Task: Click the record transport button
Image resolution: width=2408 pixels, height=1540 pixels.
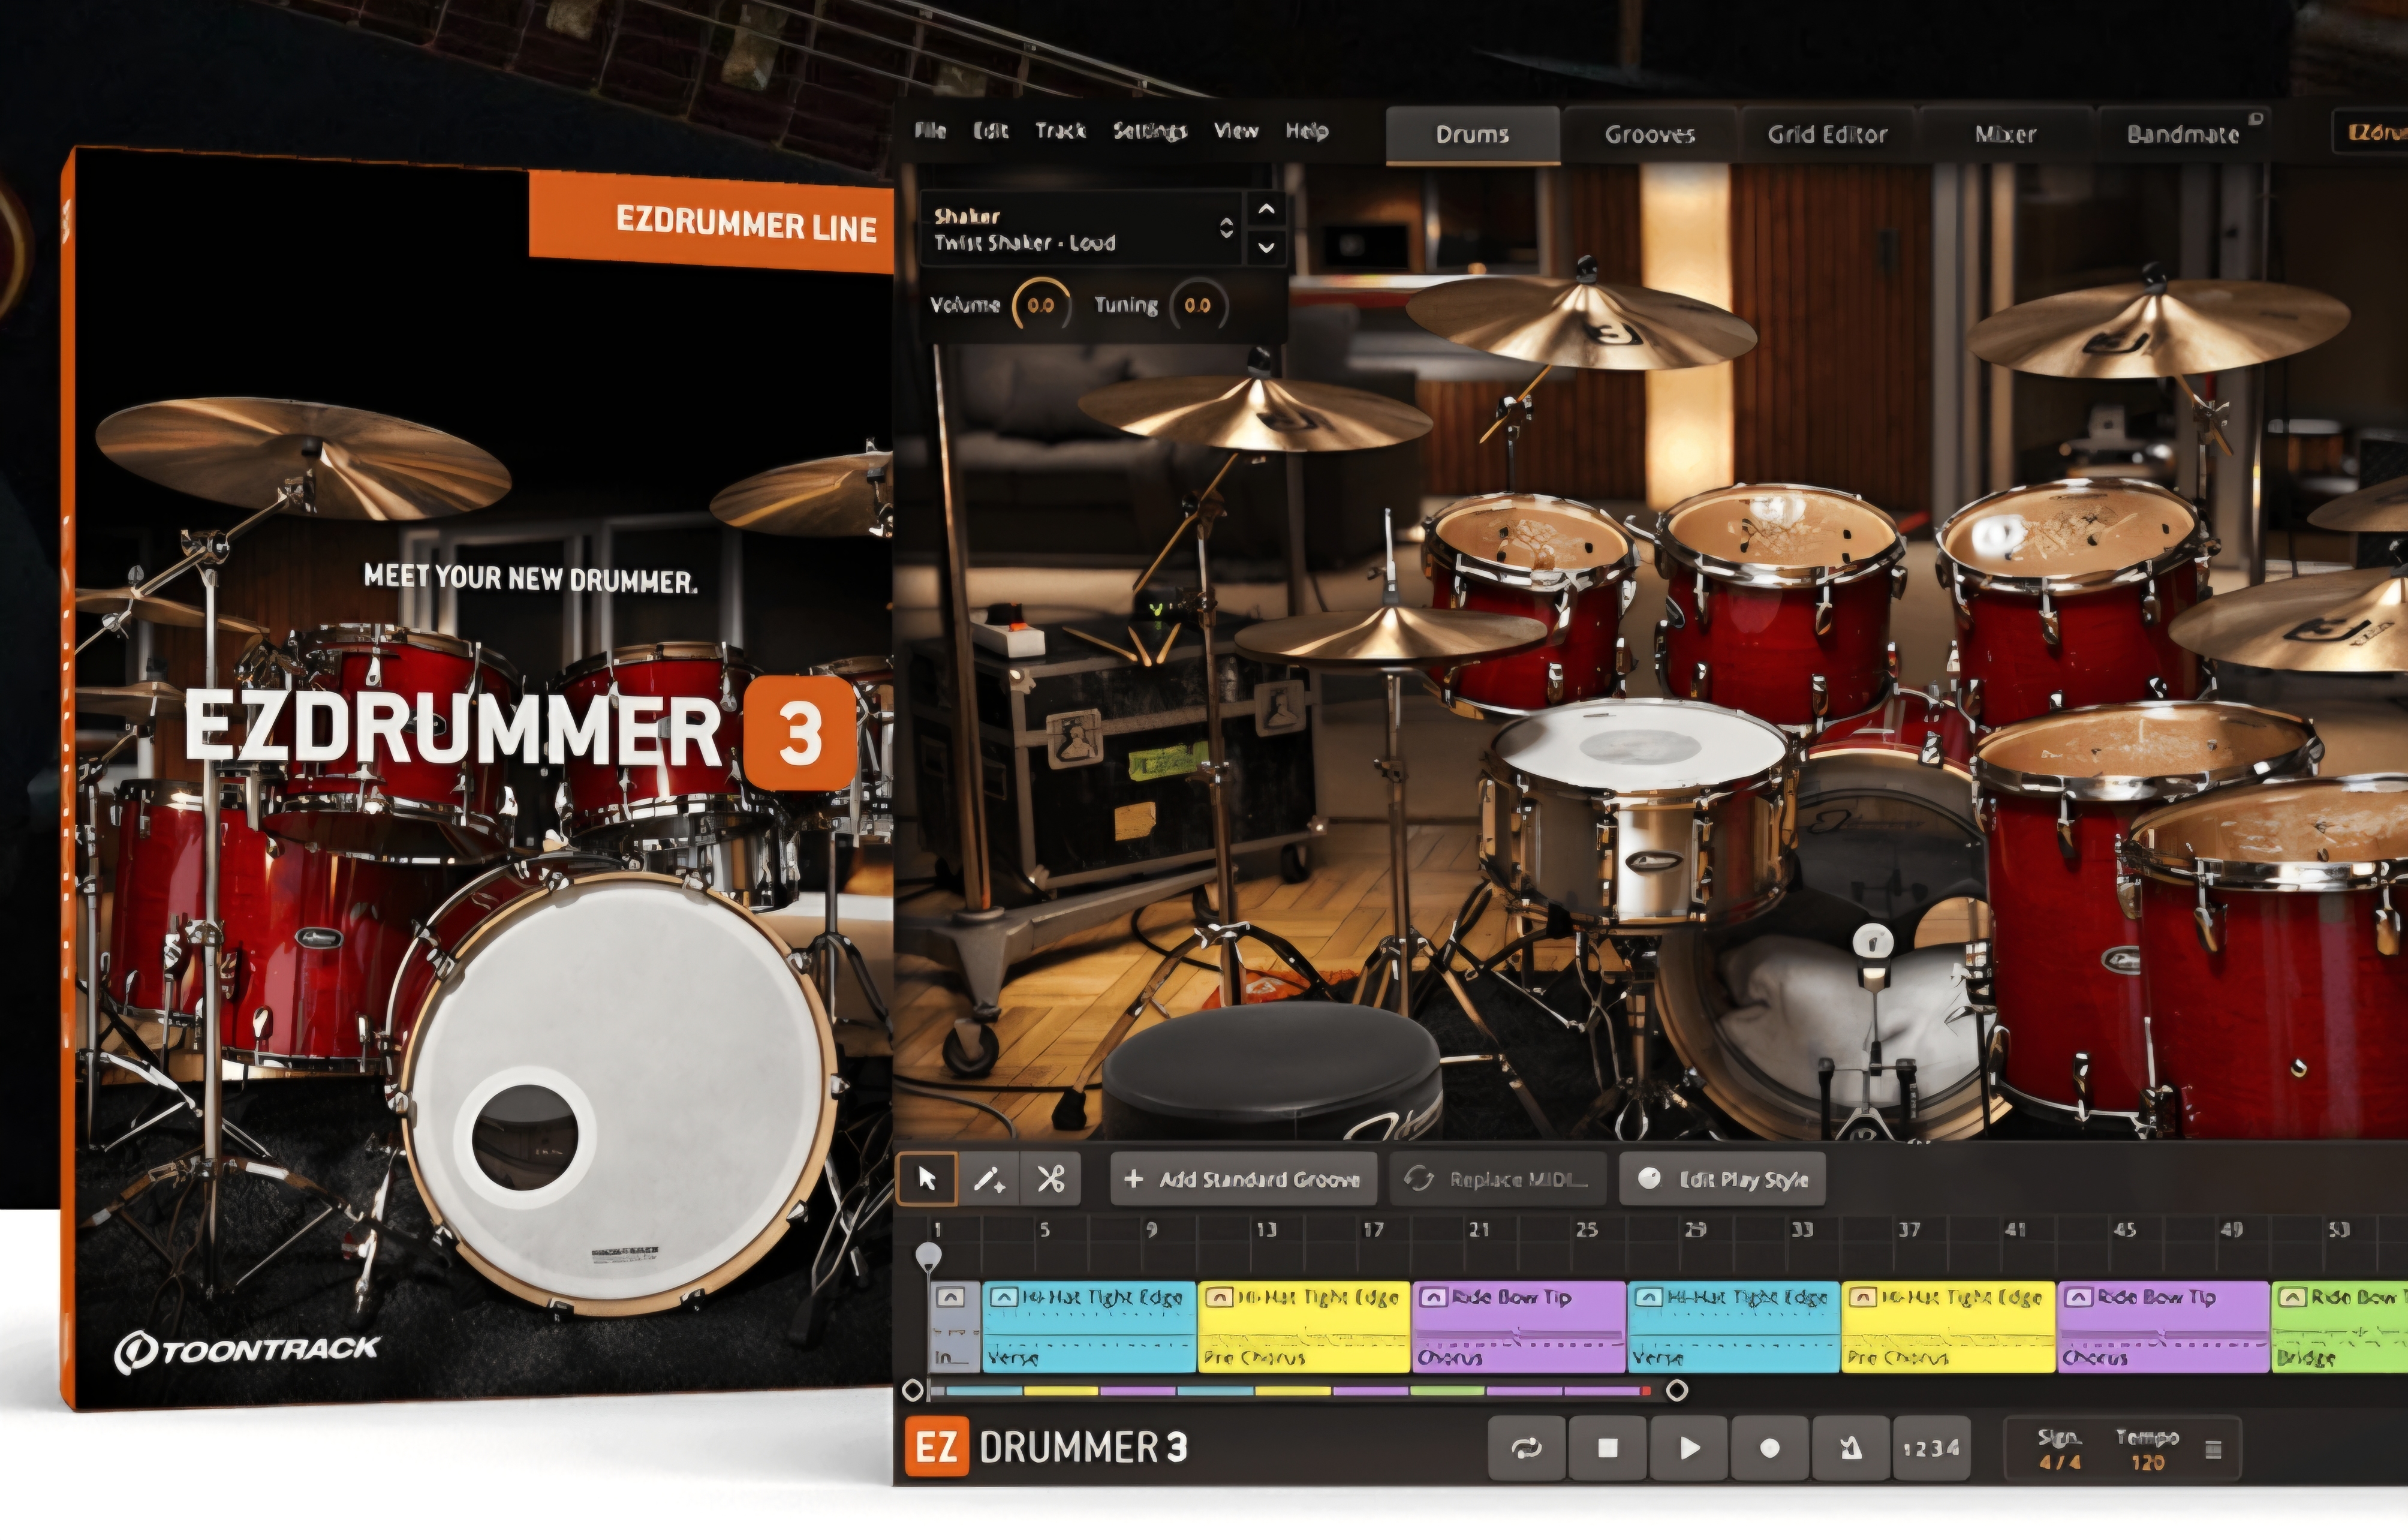Action: click(x=1770, y=1448)
